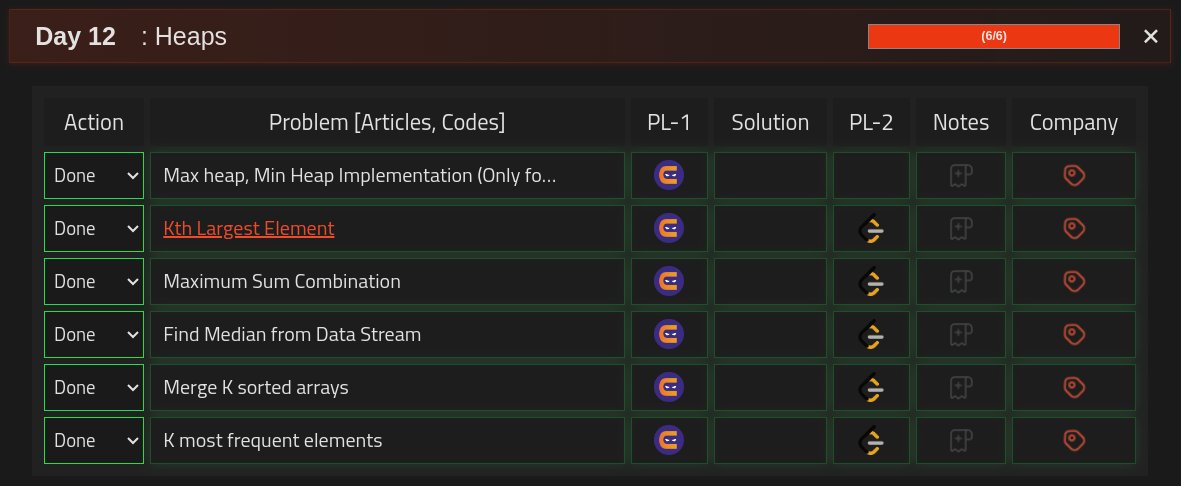
Task: Open LeetCode link for Find Median from Data Stream
Action: pyautogui.click(x=871, y=334)
